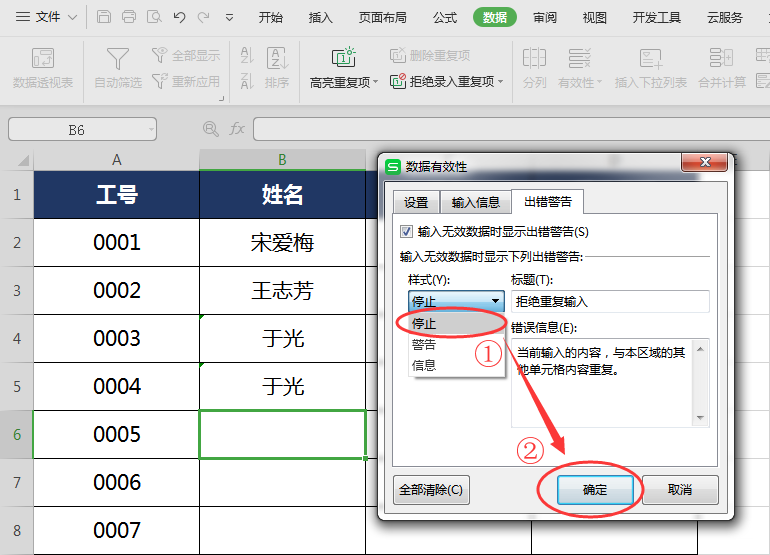Select 出错警告 tab in dialog
770x555 pixels.
point(548,201)
